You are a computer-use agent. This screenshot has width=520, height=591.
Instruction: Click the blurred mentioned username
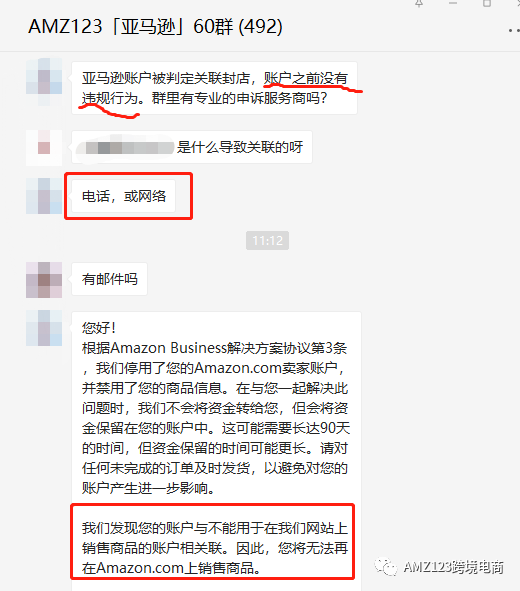click(125, 148)
